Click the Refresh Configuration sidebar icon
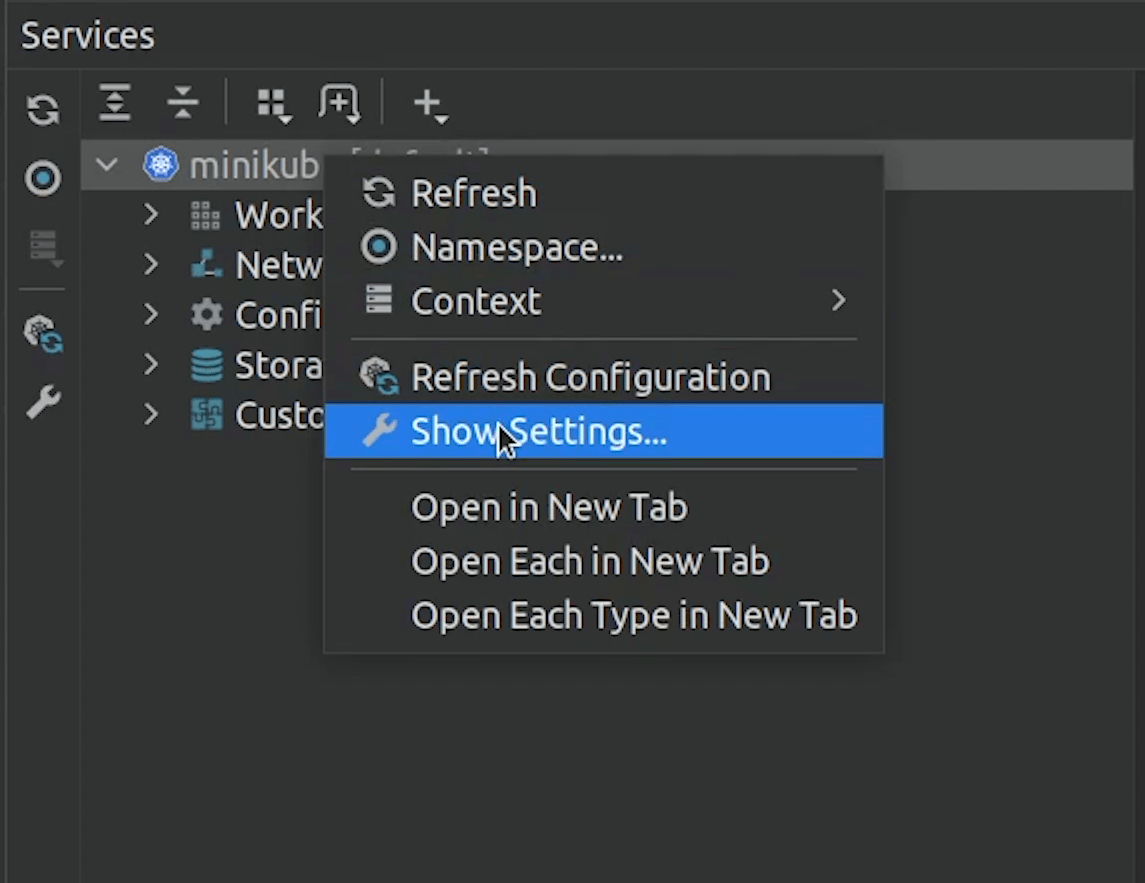This screenshot has width=1145, height=883. pyautogui.click(x=43, y=334)
